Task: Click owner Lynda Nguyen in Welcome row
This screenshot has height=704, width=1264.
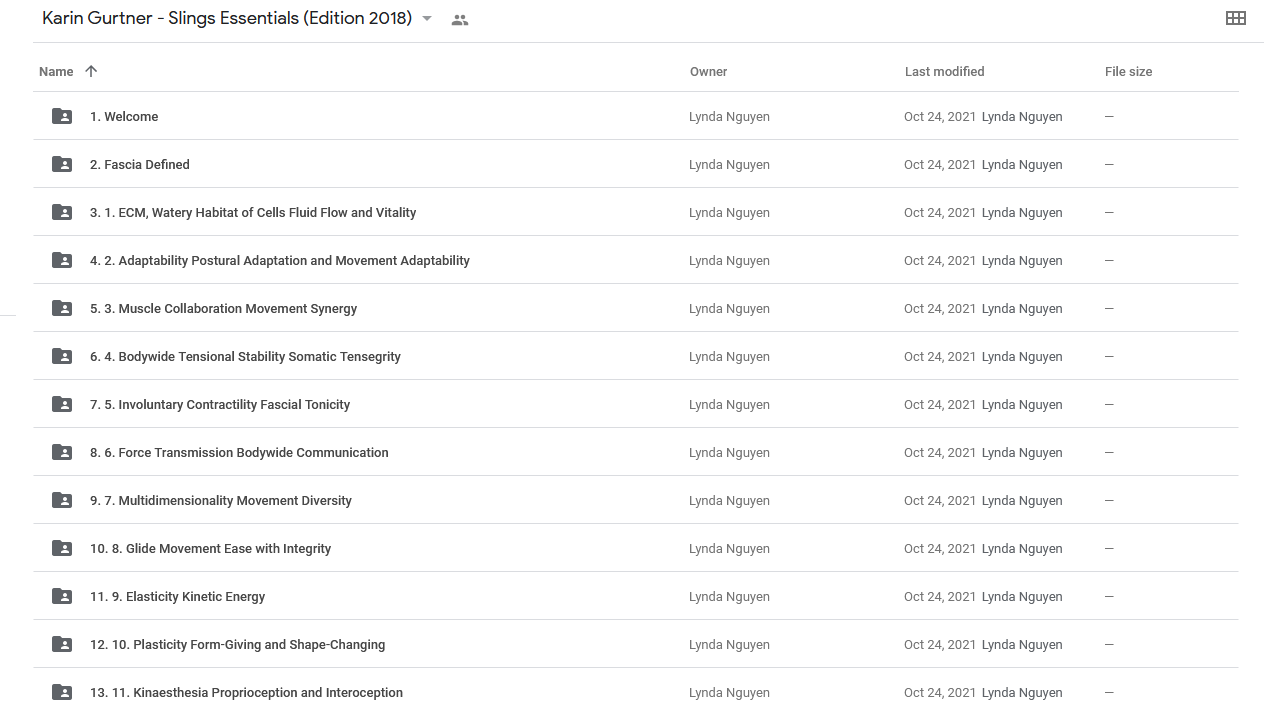Action: click(729, 117)
